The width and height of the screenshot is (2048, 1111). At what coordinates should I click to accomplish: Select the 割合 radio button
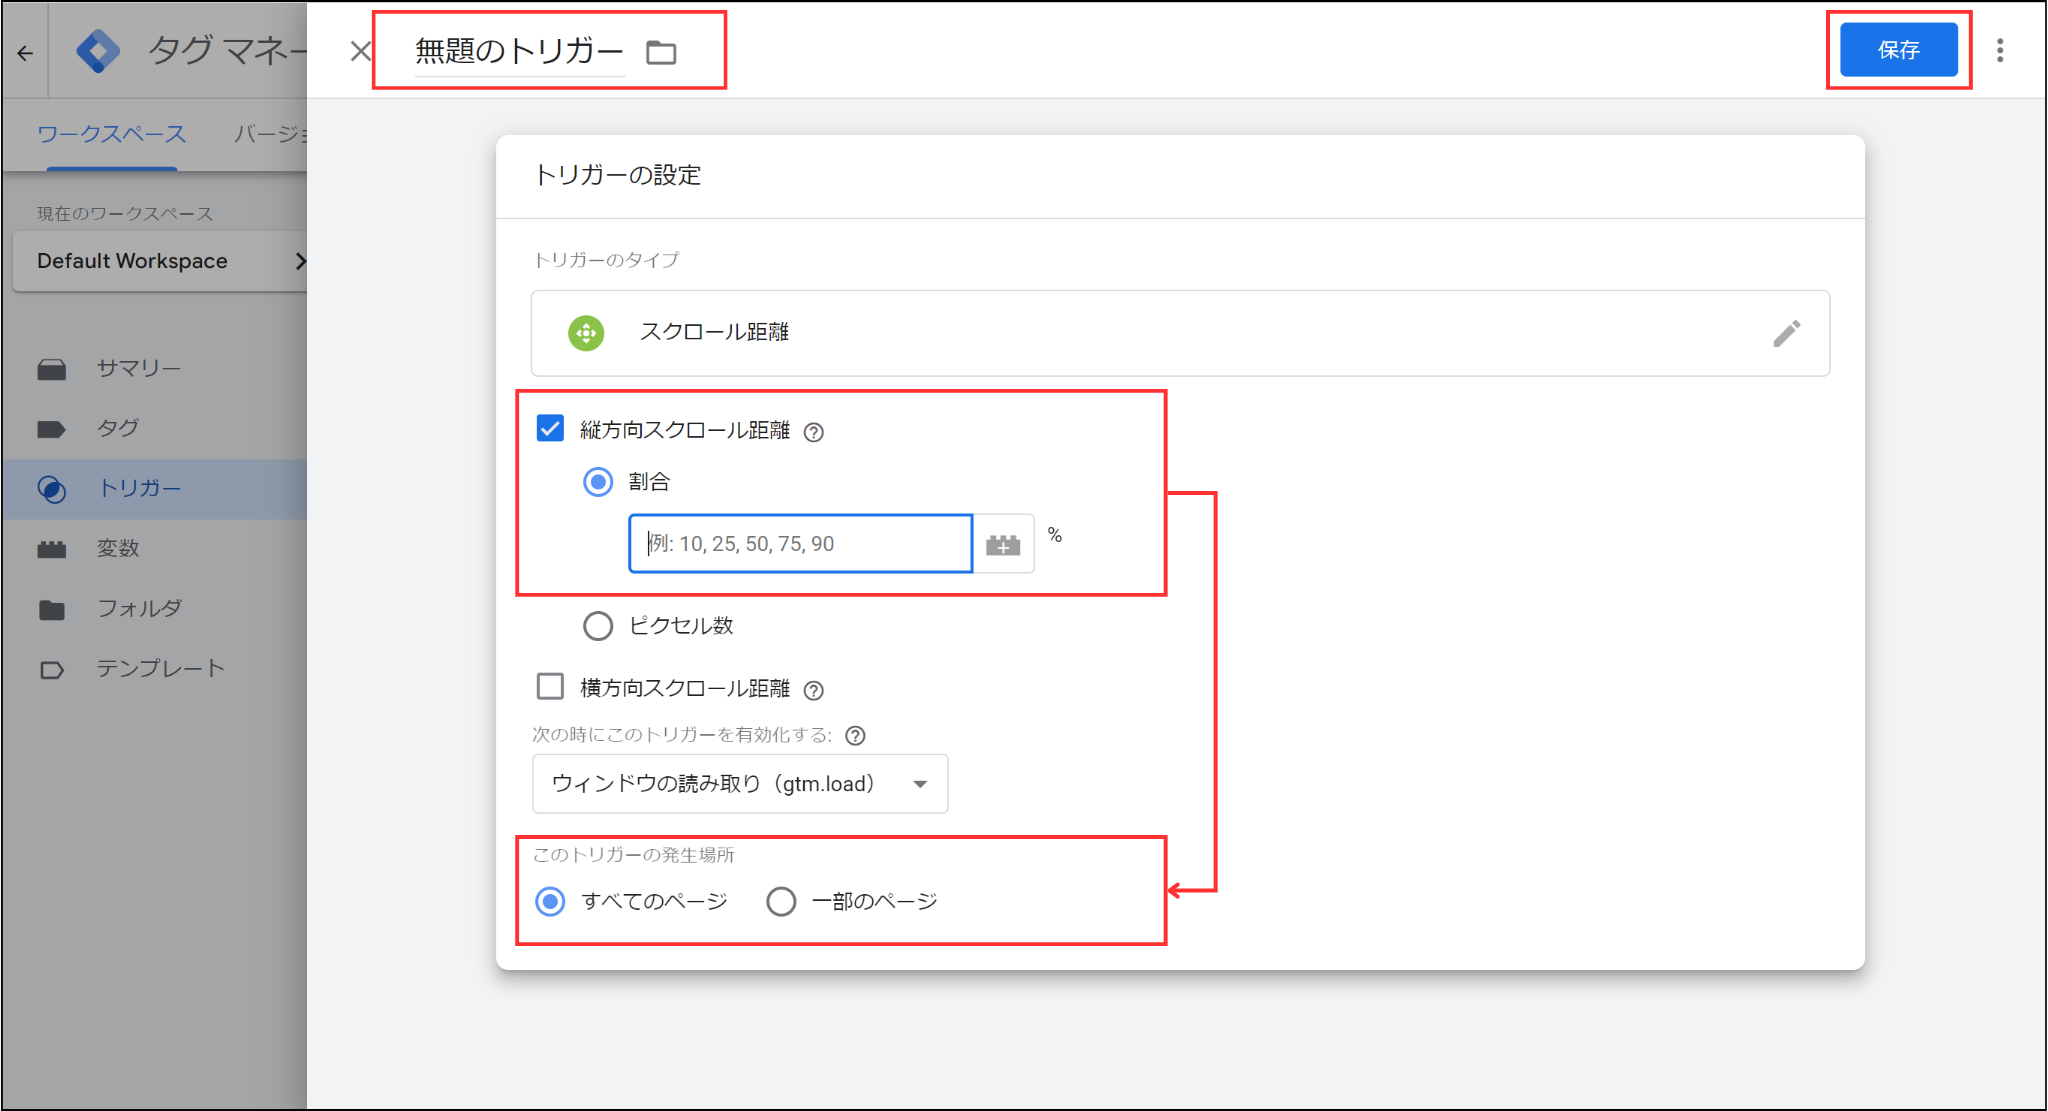598,482
